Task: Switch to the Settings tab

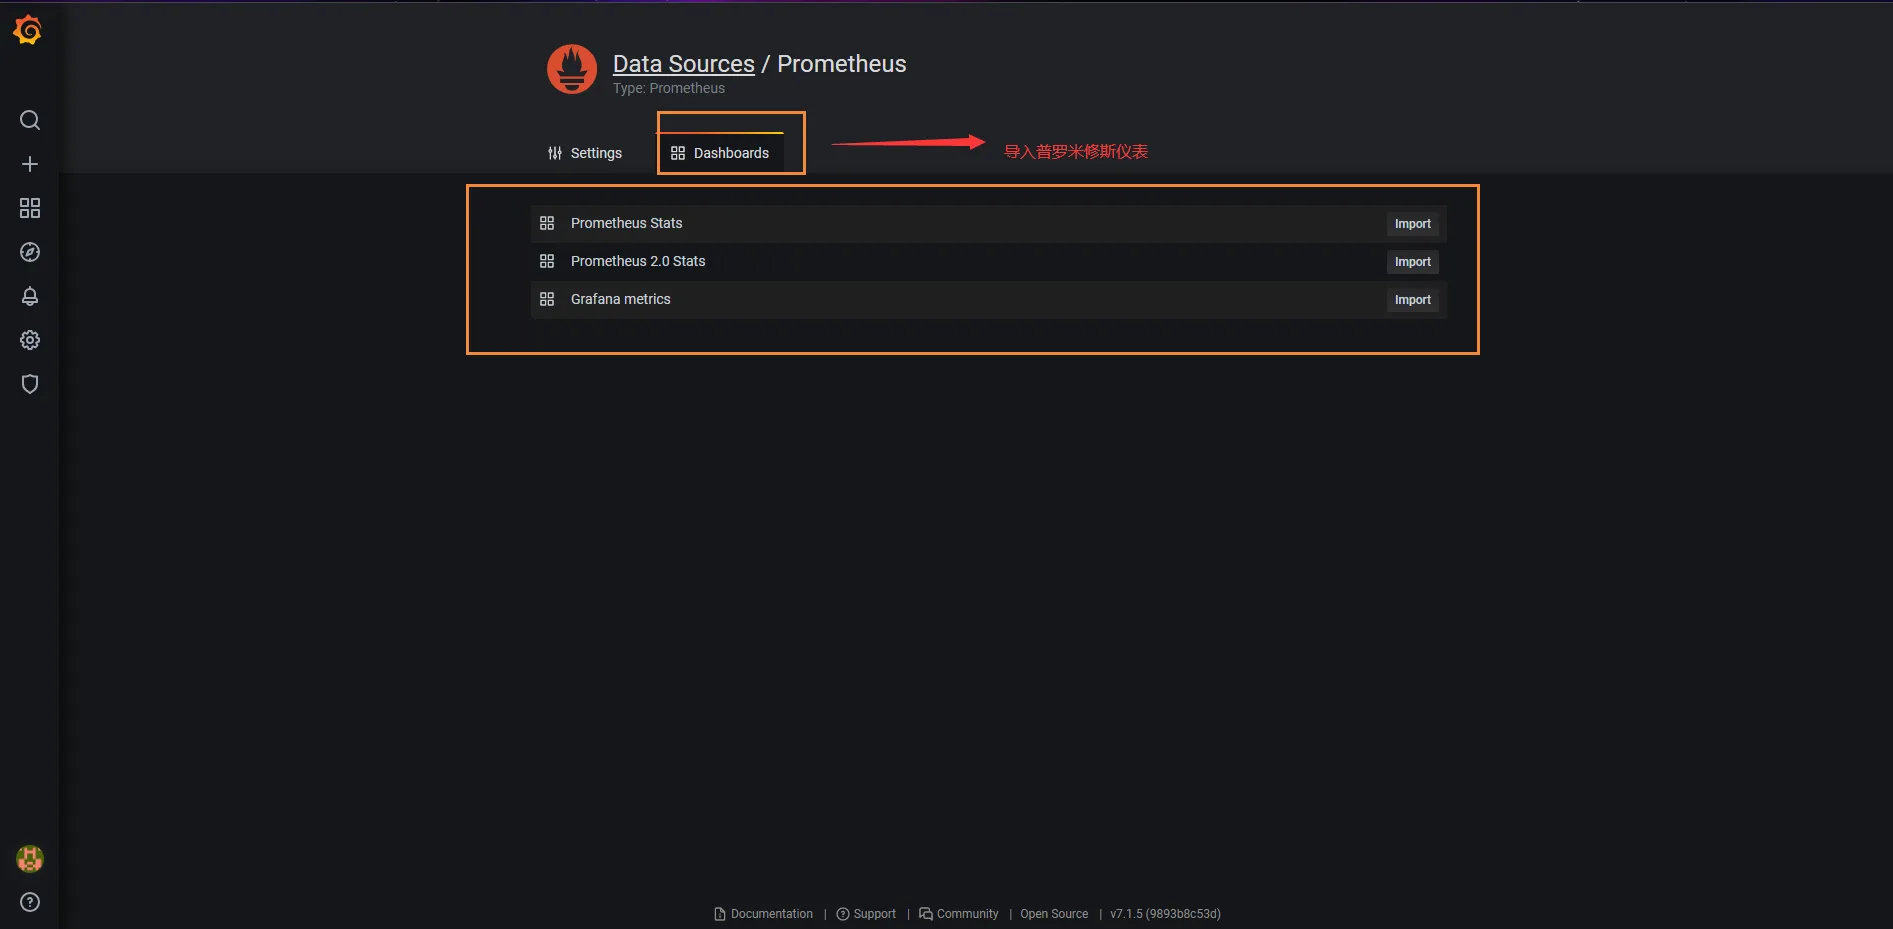Action: point(585,153)
